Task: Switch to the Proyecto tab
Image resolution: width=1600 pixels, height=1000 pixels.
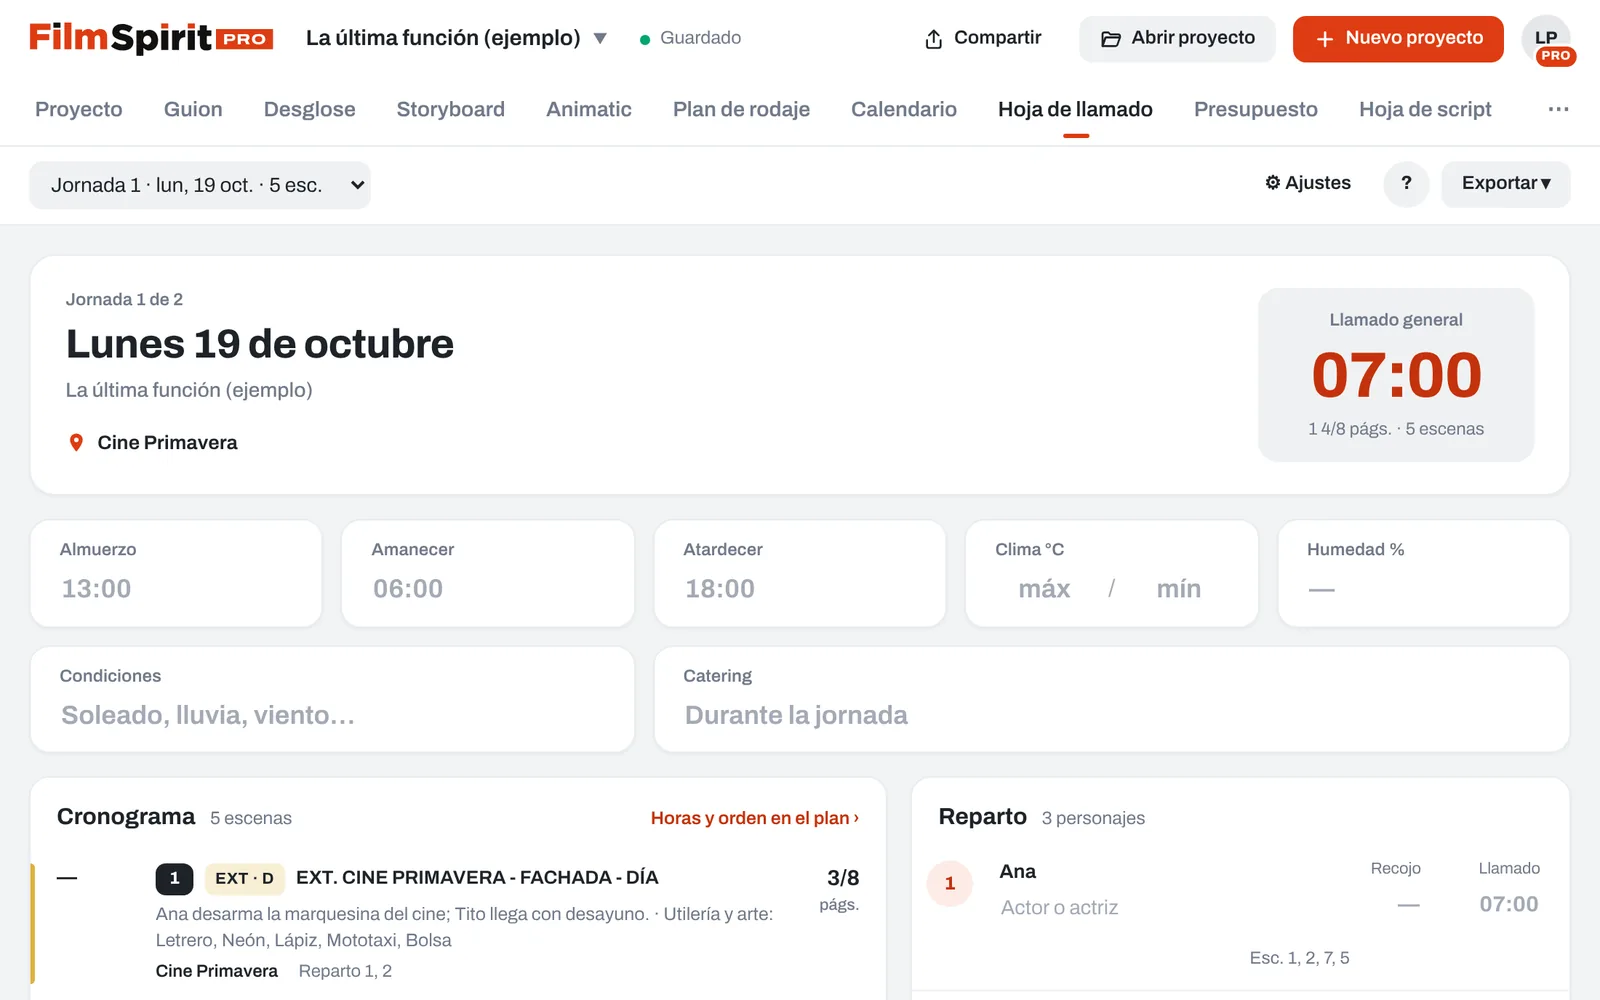Action: pos(79,109)
